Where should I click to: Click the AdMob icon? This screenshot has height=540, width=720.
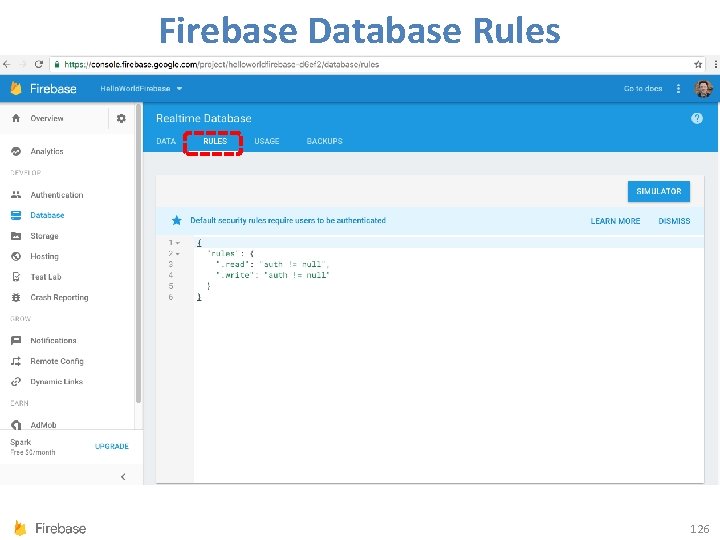(x=16, y=425)
